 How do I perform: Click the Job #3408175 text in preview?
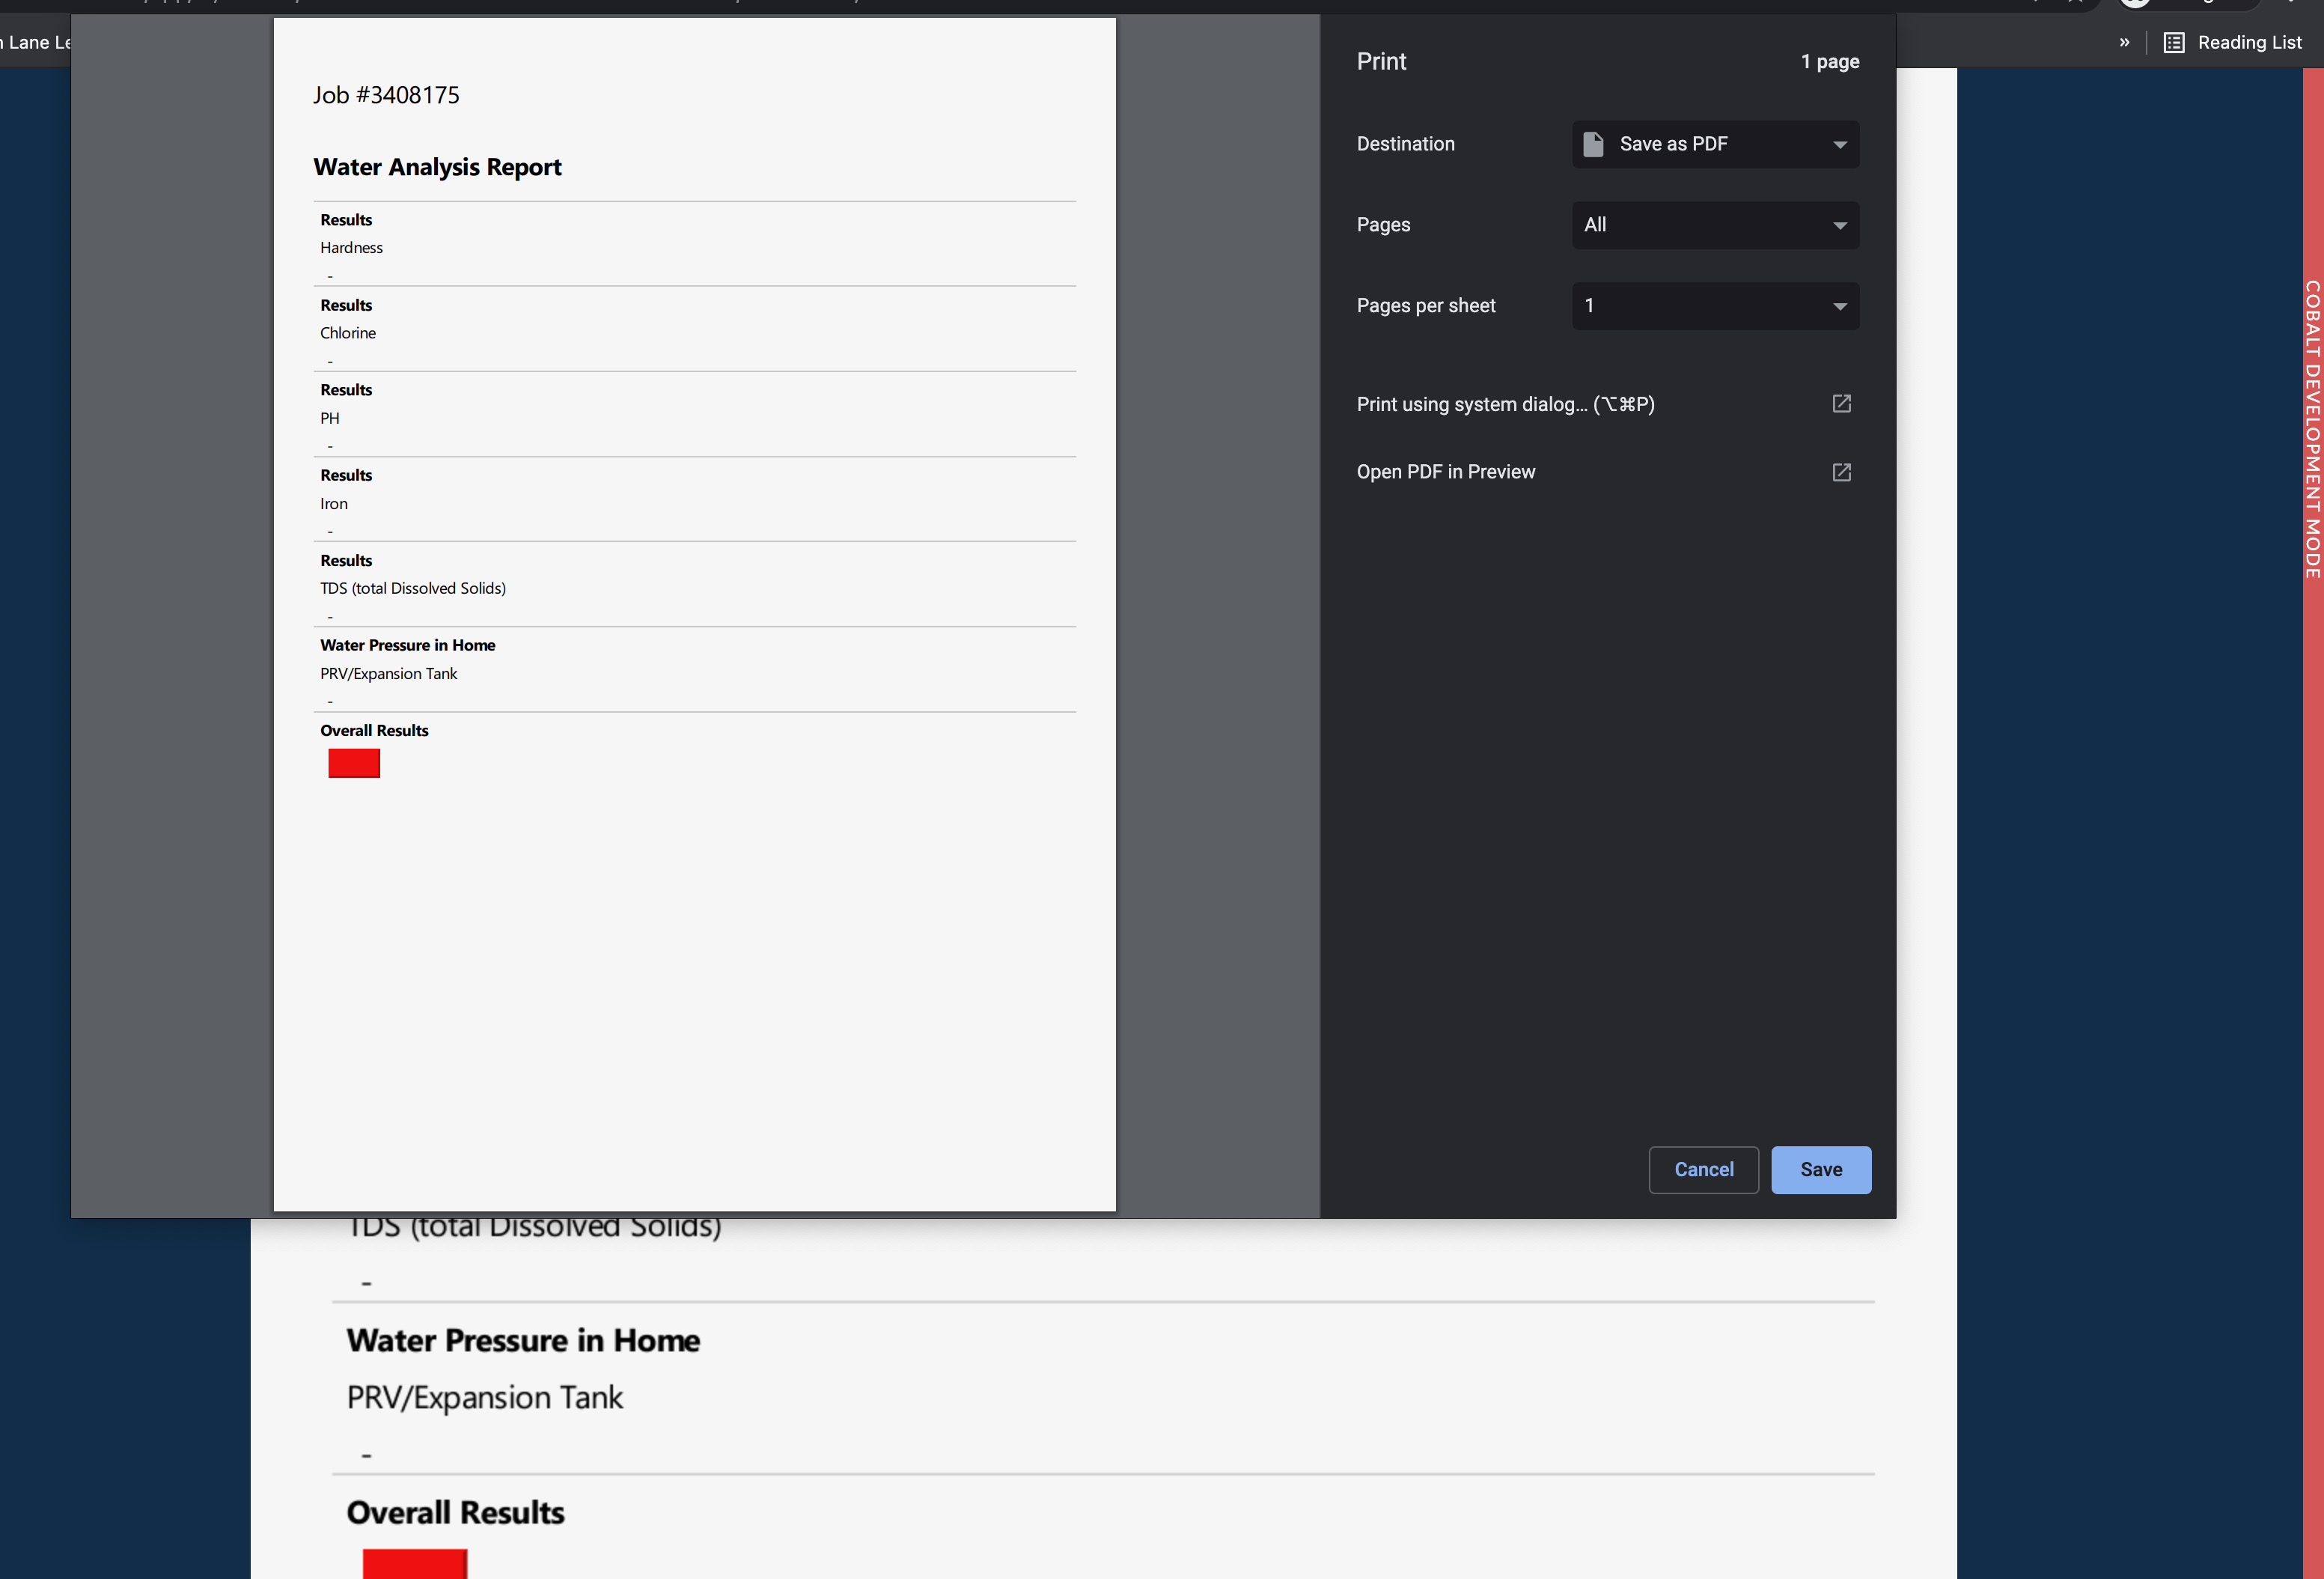click(386, 95)
